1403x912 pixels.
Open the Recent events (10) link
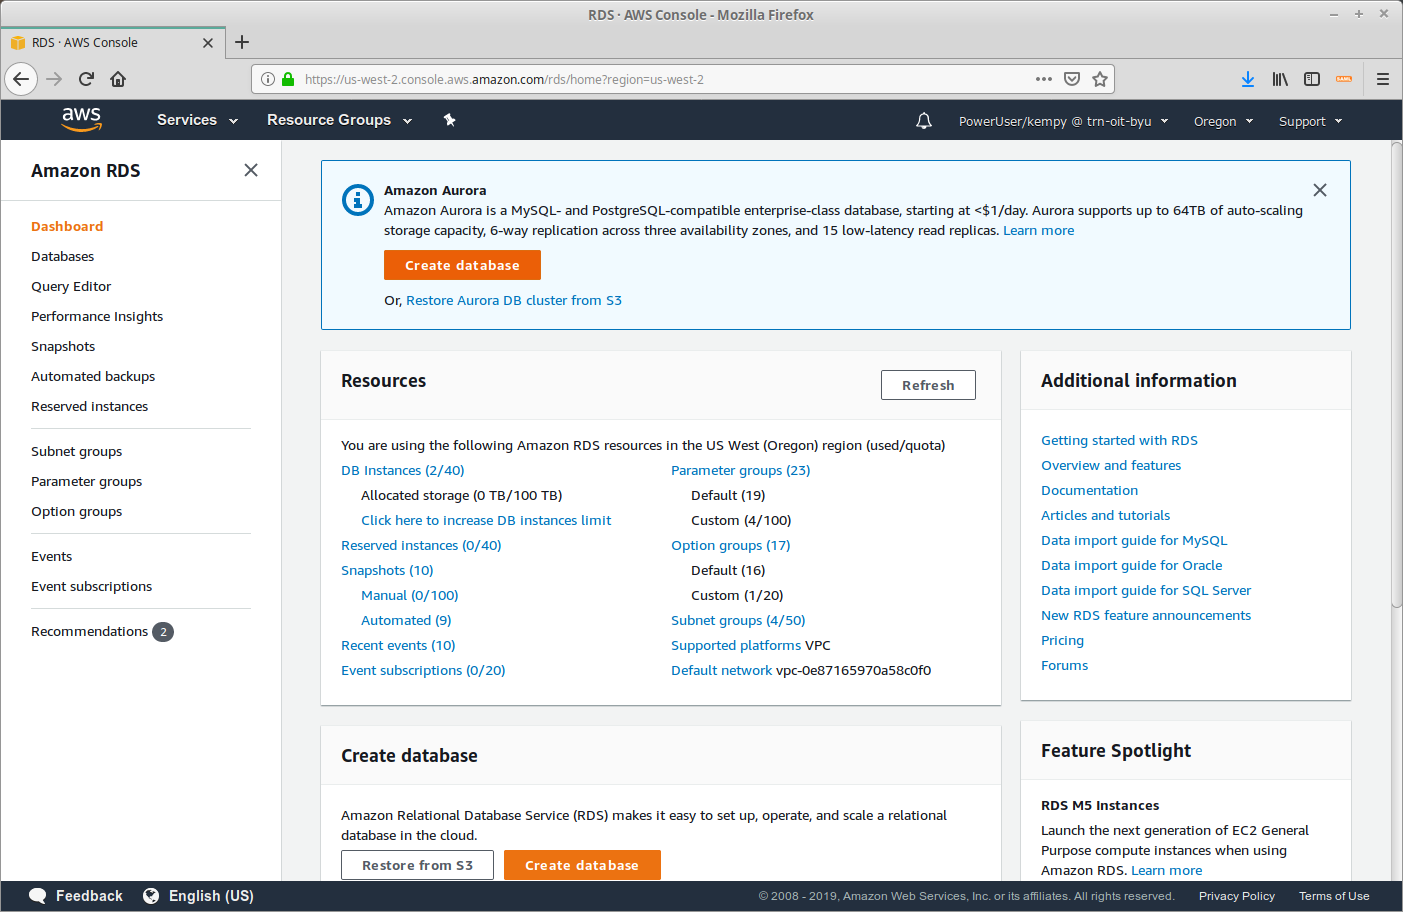click(398, 646)
